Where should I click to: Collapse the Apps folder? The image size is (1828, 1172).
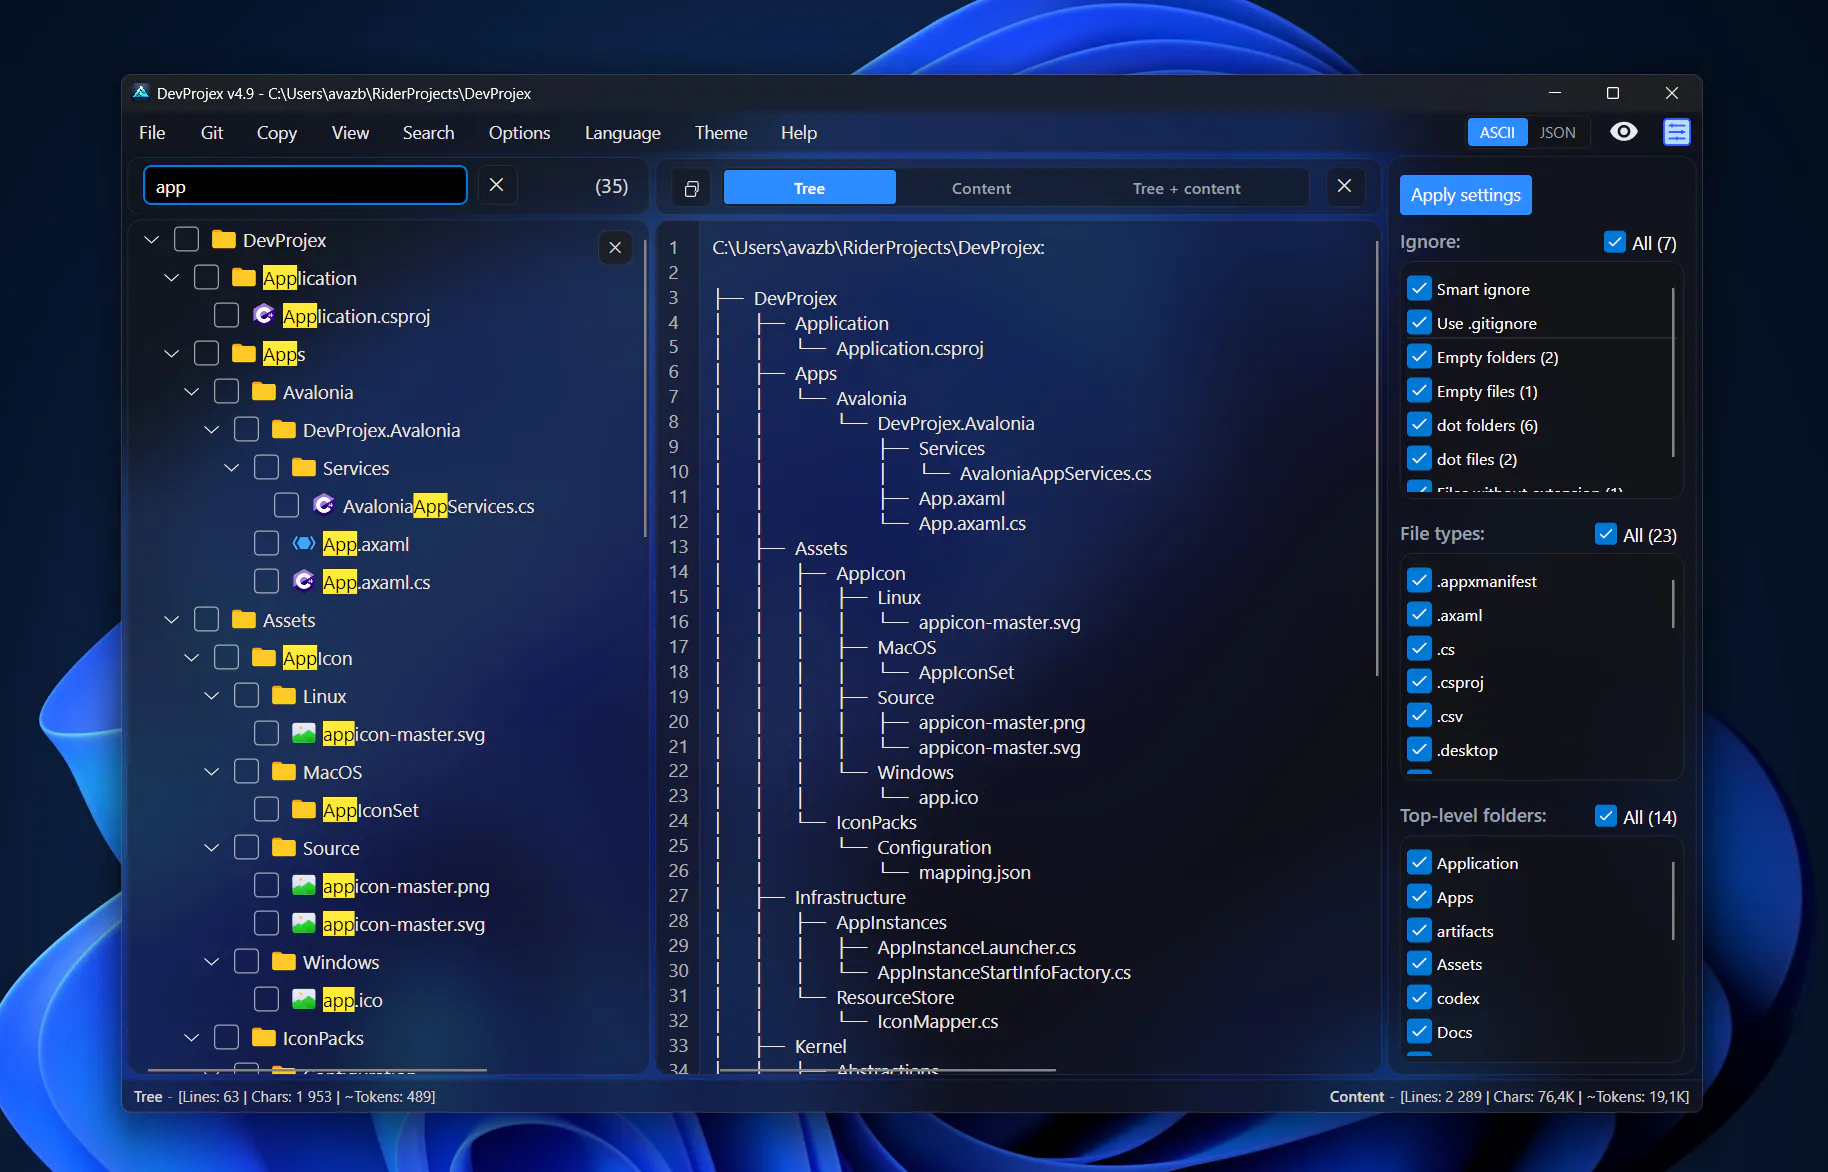point(171,353)
